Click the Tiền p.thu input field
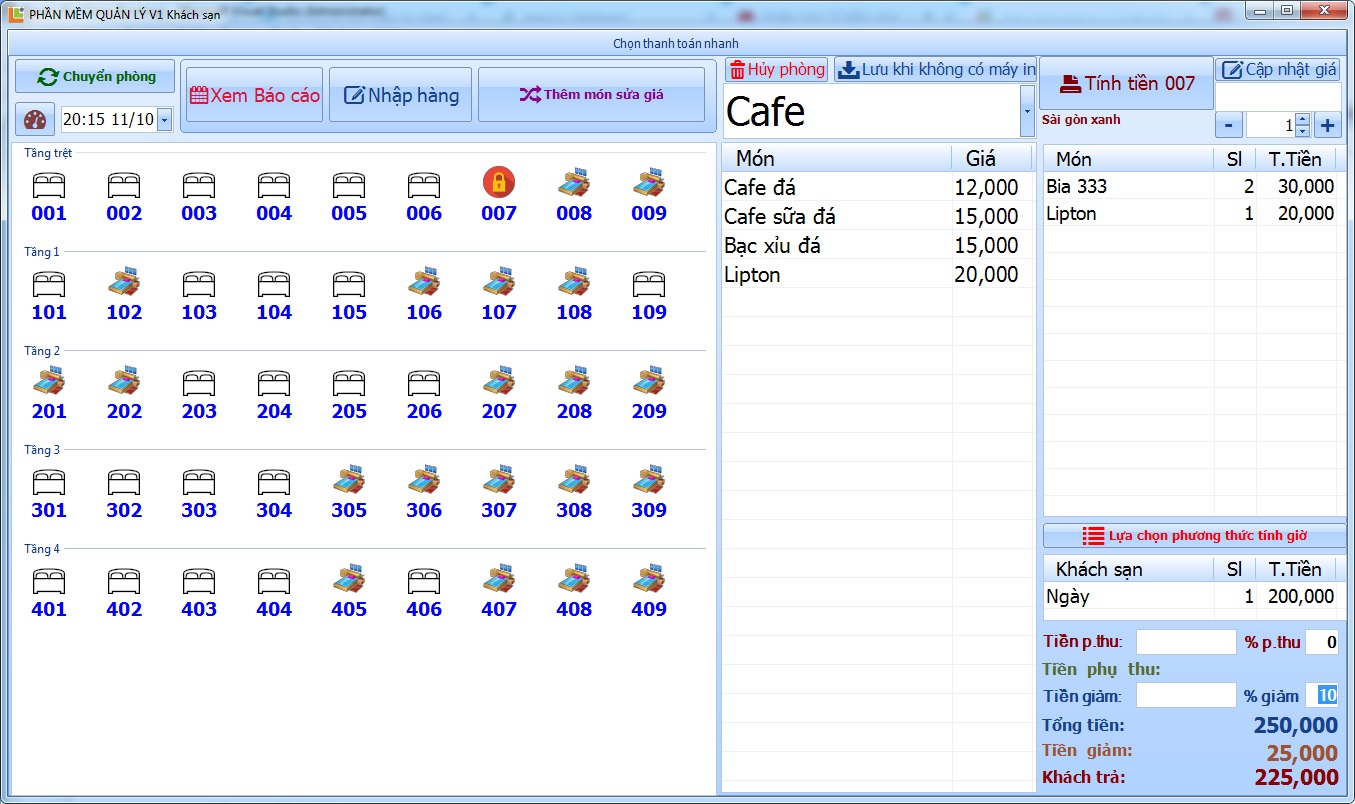 [1186, 642]
